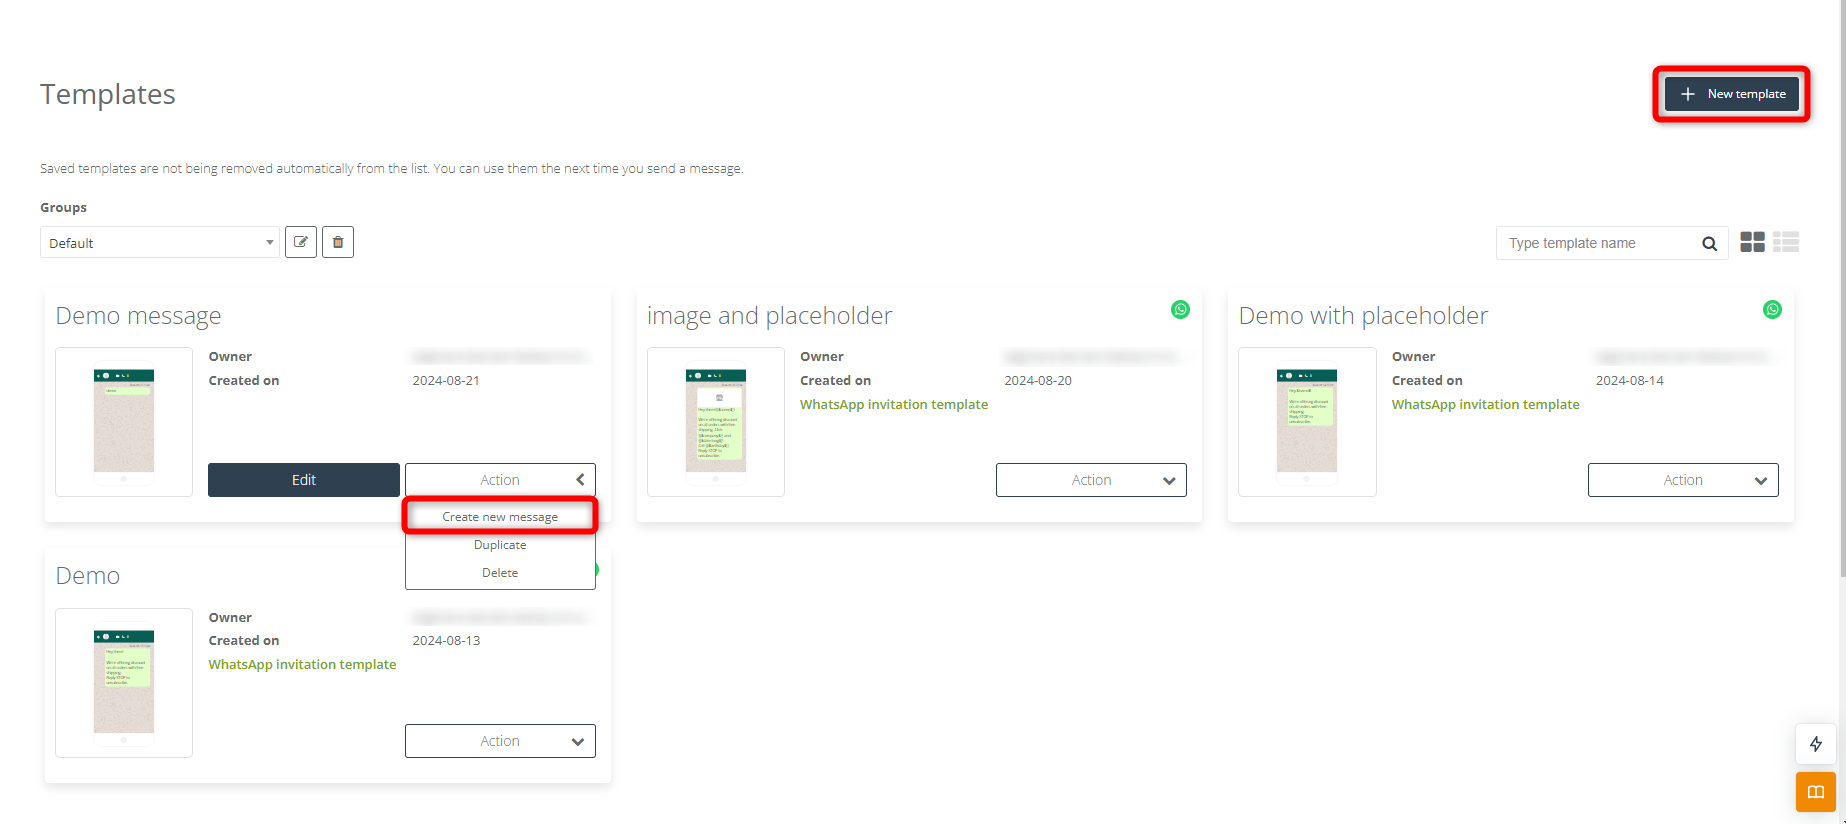
Task: Edit the Demo message template
Action: (304, 480)
